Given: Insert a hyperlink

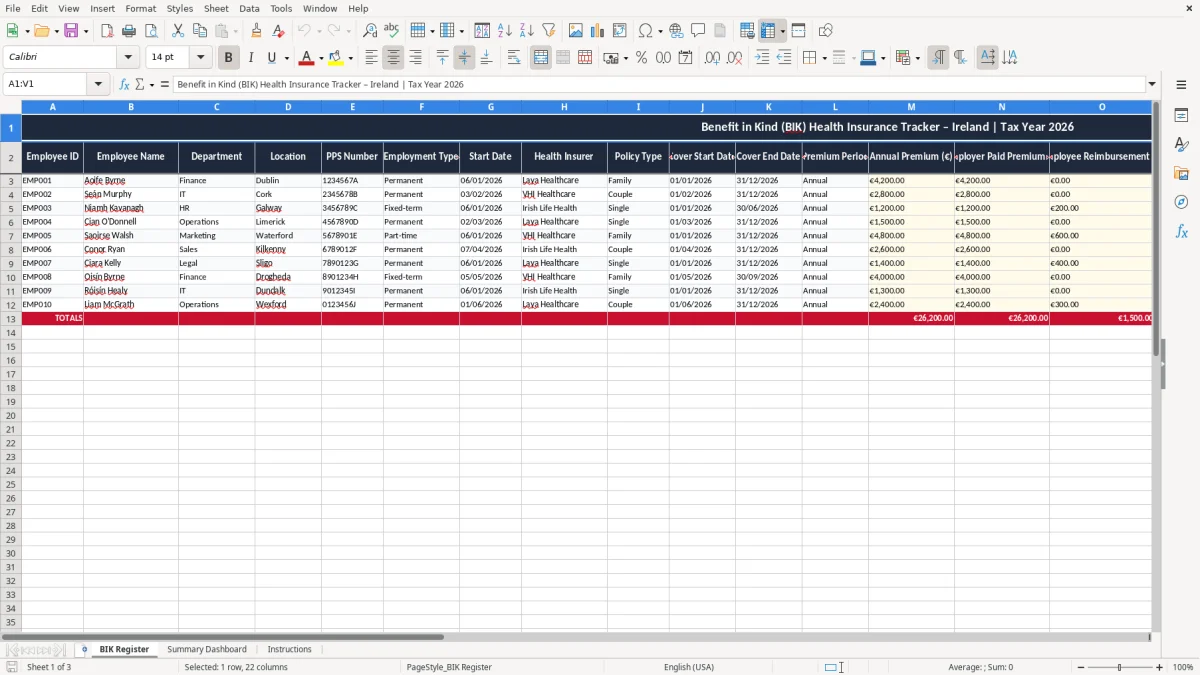Looking at the screenshot, I should tap(676, 31).
